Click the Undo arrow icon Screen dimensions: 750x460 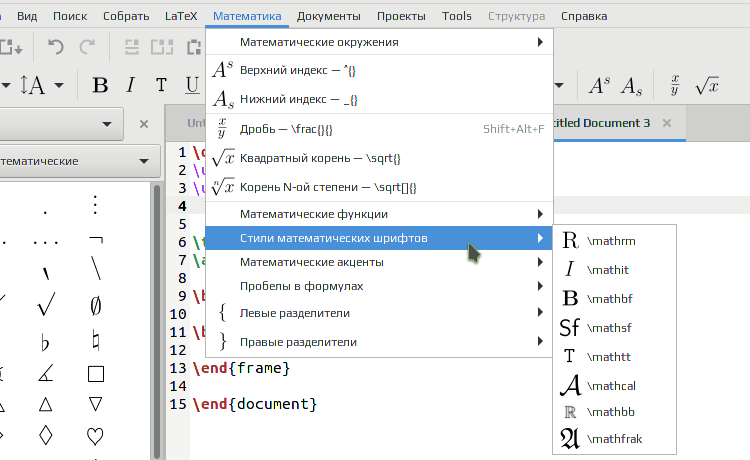coord(55,47)
